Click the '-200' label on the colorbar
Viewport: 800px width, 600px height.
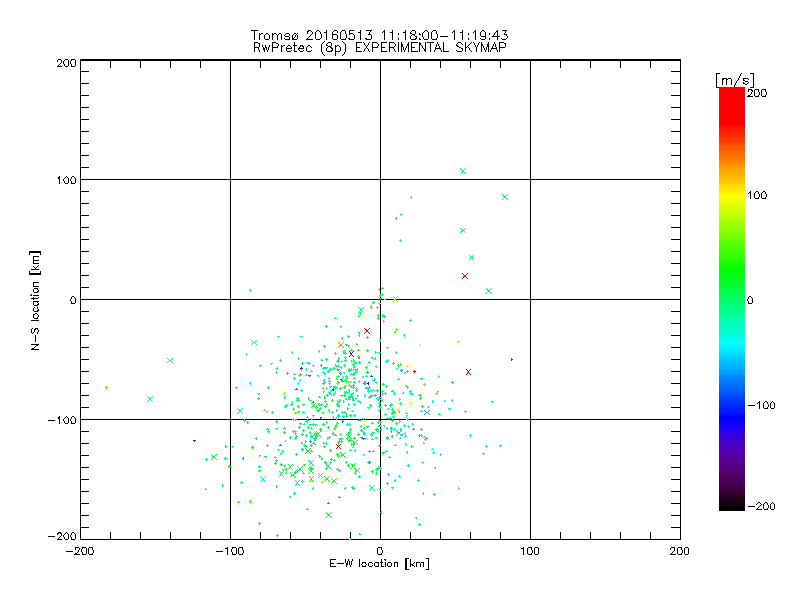[761, 506]
